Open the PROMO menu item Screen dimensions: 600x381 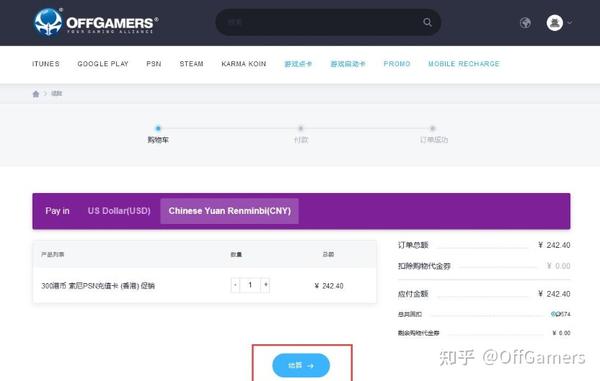(397, 64)
